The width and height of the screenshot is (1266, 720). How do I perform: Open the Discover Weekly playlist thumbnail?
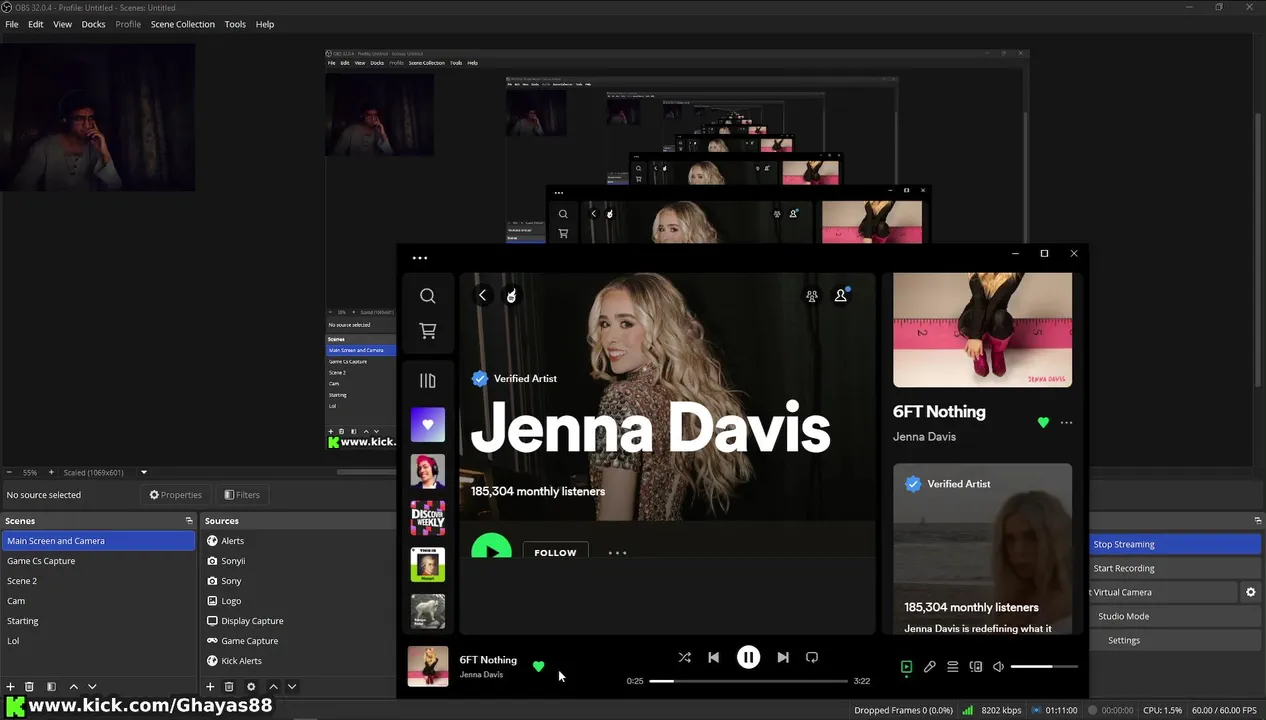coord(427,518)
